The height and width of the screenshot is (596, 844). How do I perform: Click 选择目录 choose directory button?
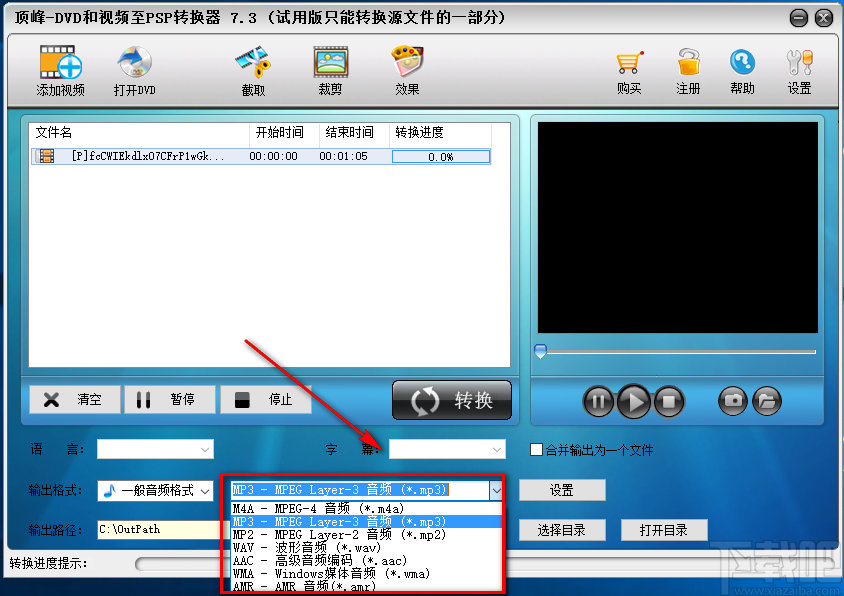tap(562, 530)
